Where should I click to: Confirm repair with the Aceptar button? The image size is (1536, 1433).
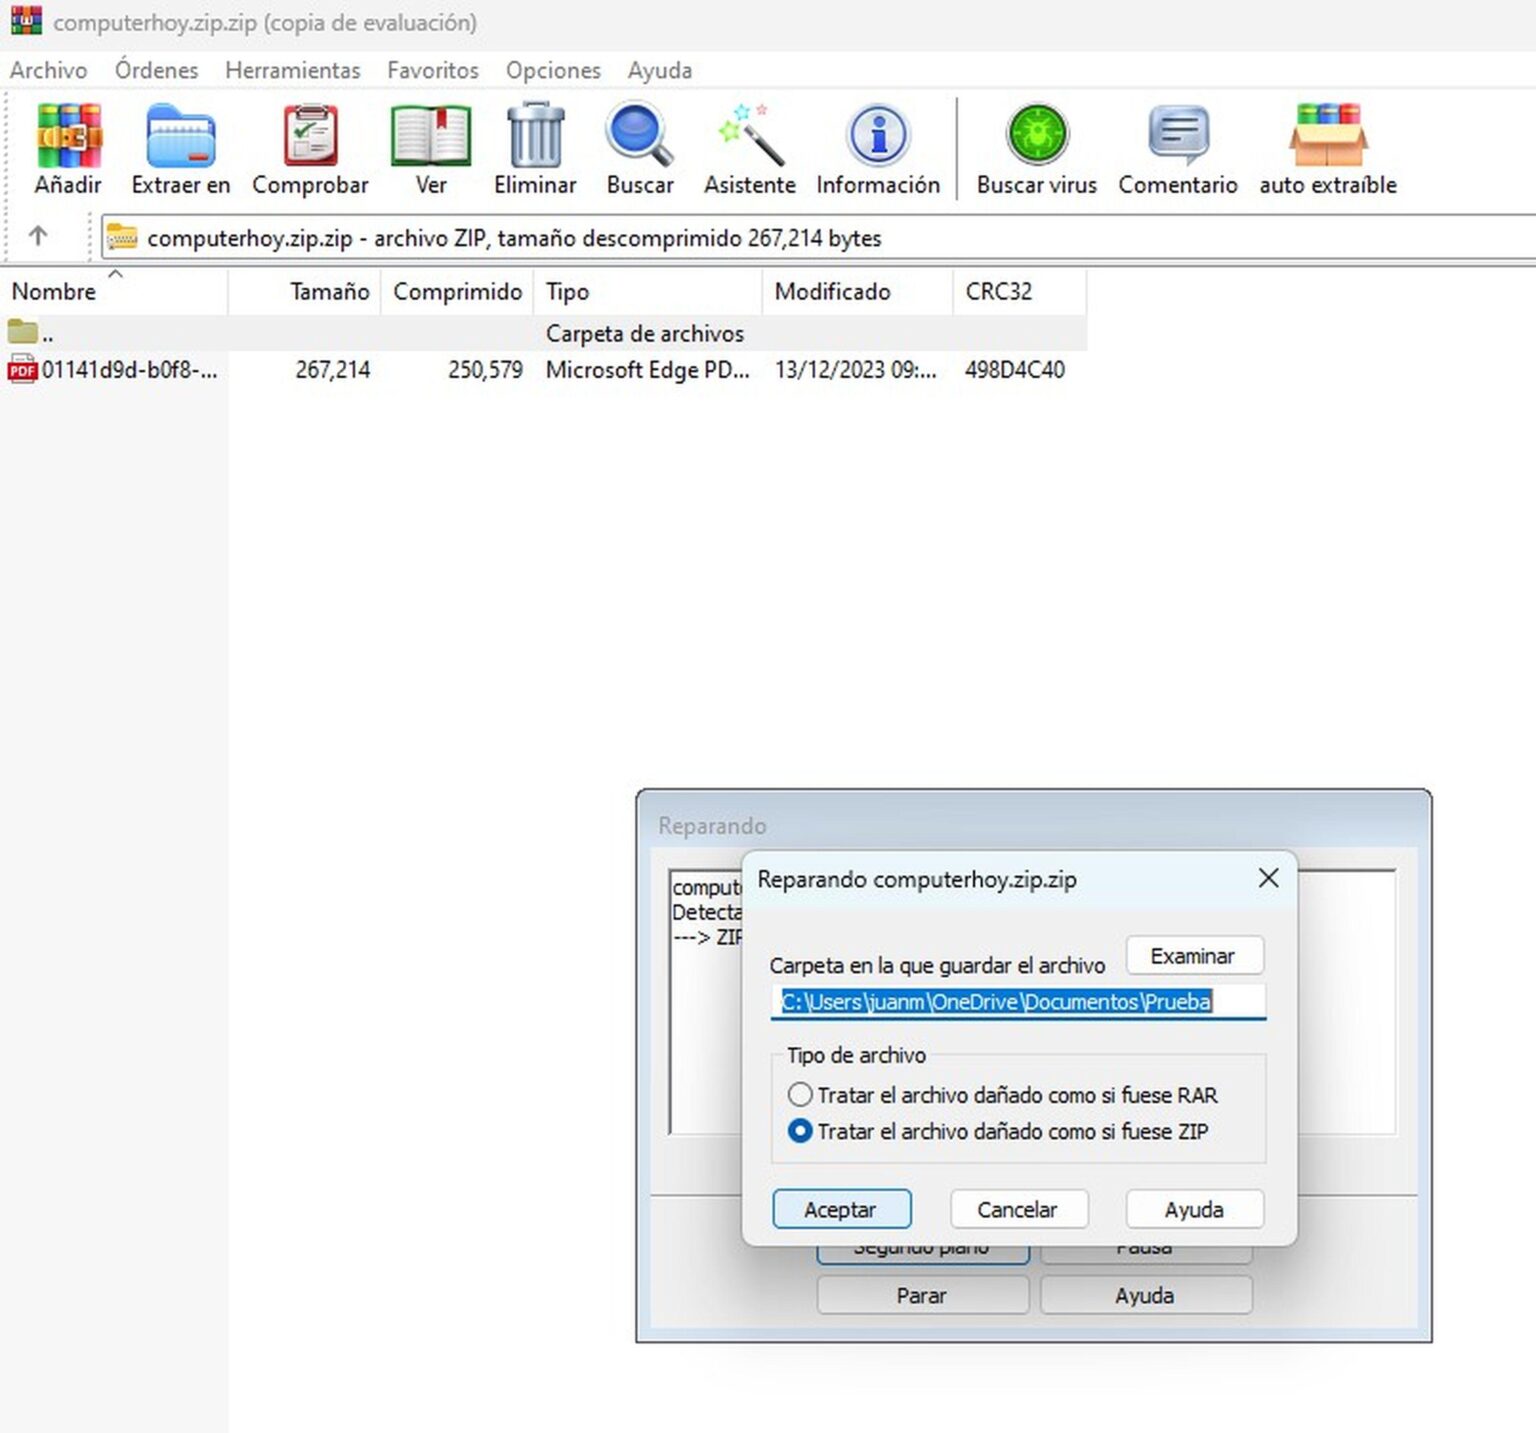click(x=841, y=1209)
